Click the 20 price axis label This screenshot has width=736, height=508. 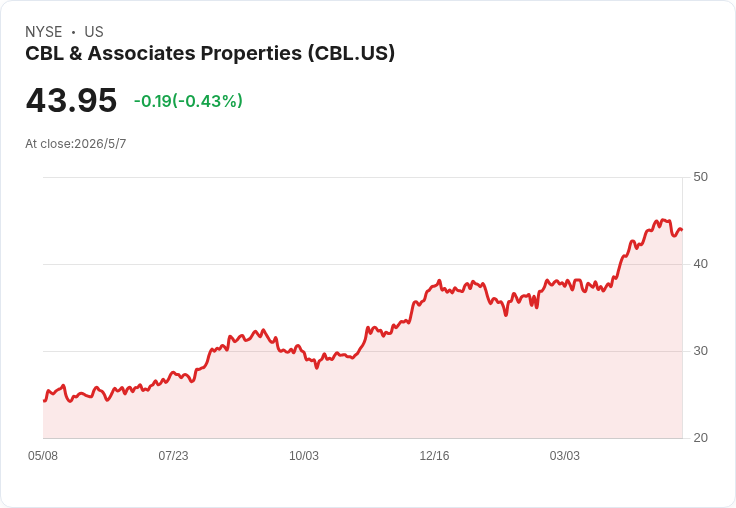click(x=700, y=438)
